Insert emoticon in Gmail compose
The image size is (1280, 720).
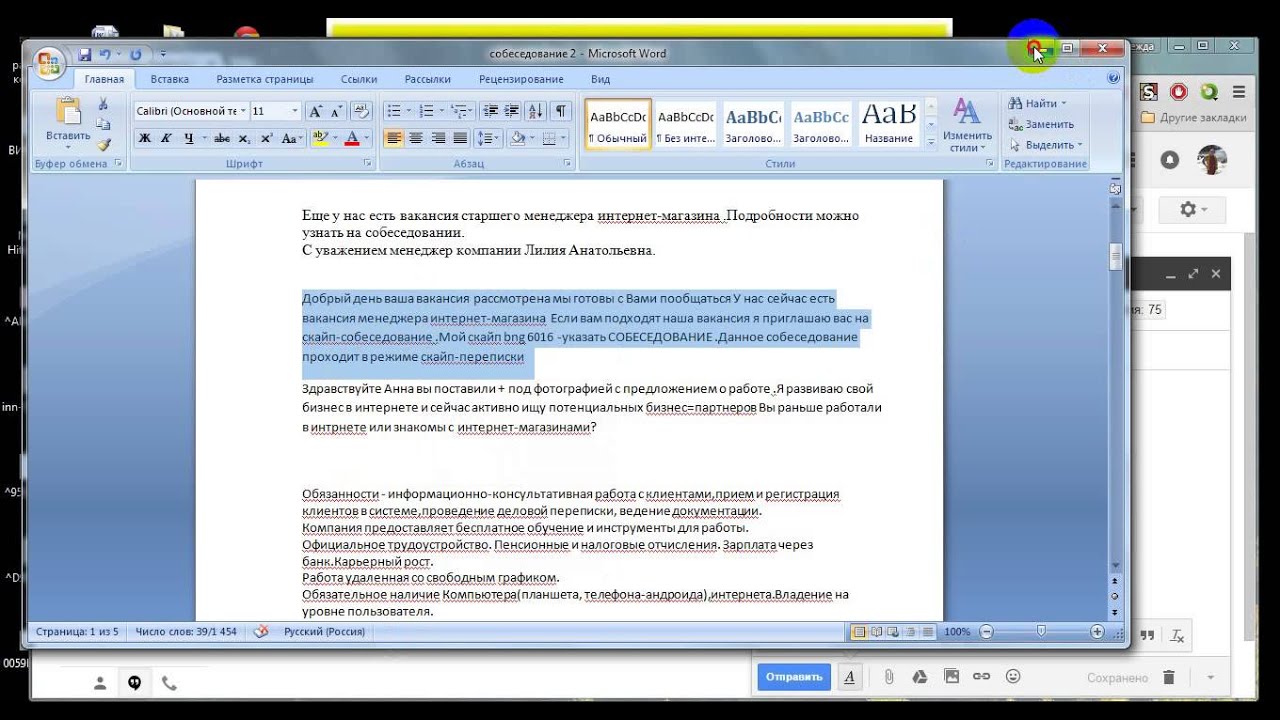tap(1013, 677)
